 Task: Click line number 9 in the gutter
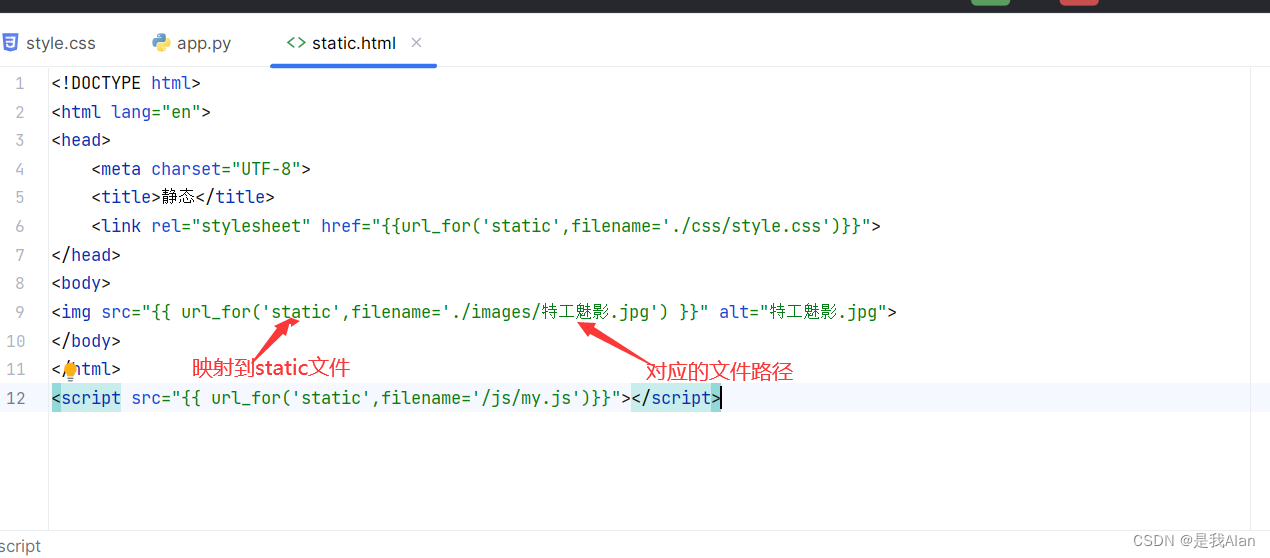tap(20, 312)
